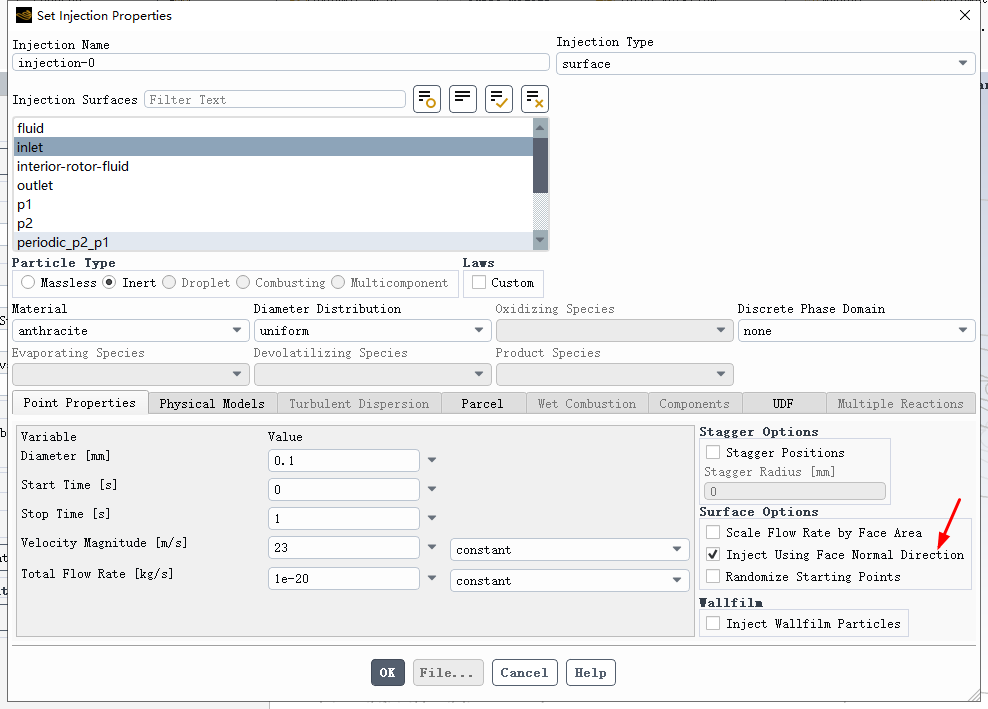988x709 pixels.
Task: Expand the Velocity Magnitude value arrow
Action: pos(432,547)
